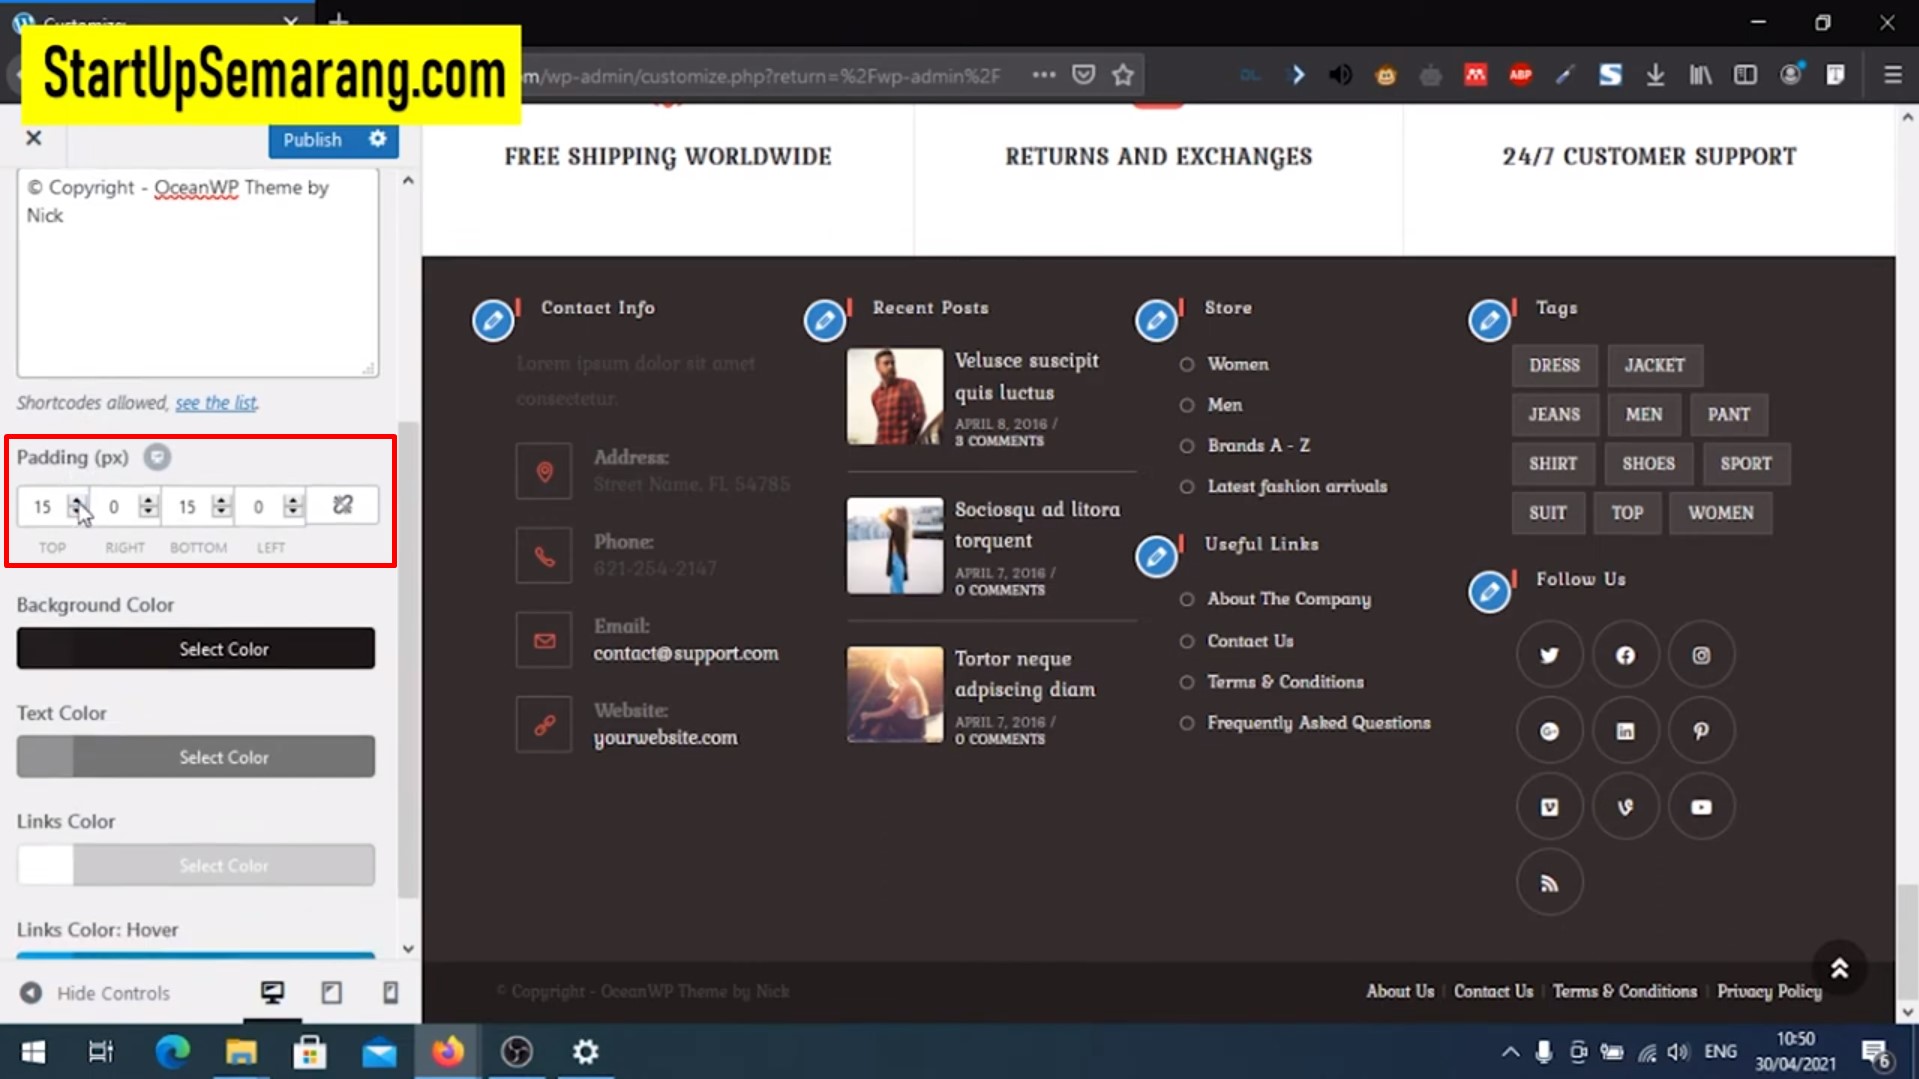Open browser page actions ellipsis
The image size is (1919, 1079).
click(1043, 75)
